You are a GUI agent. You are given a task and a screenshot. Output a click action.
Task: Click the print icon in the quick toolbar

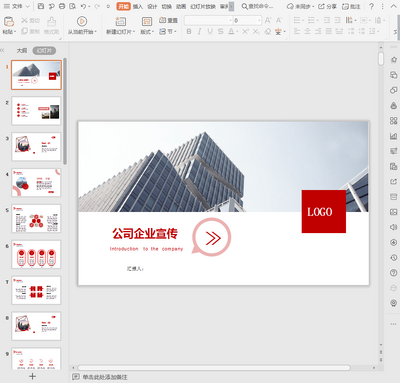click(62, 6)
